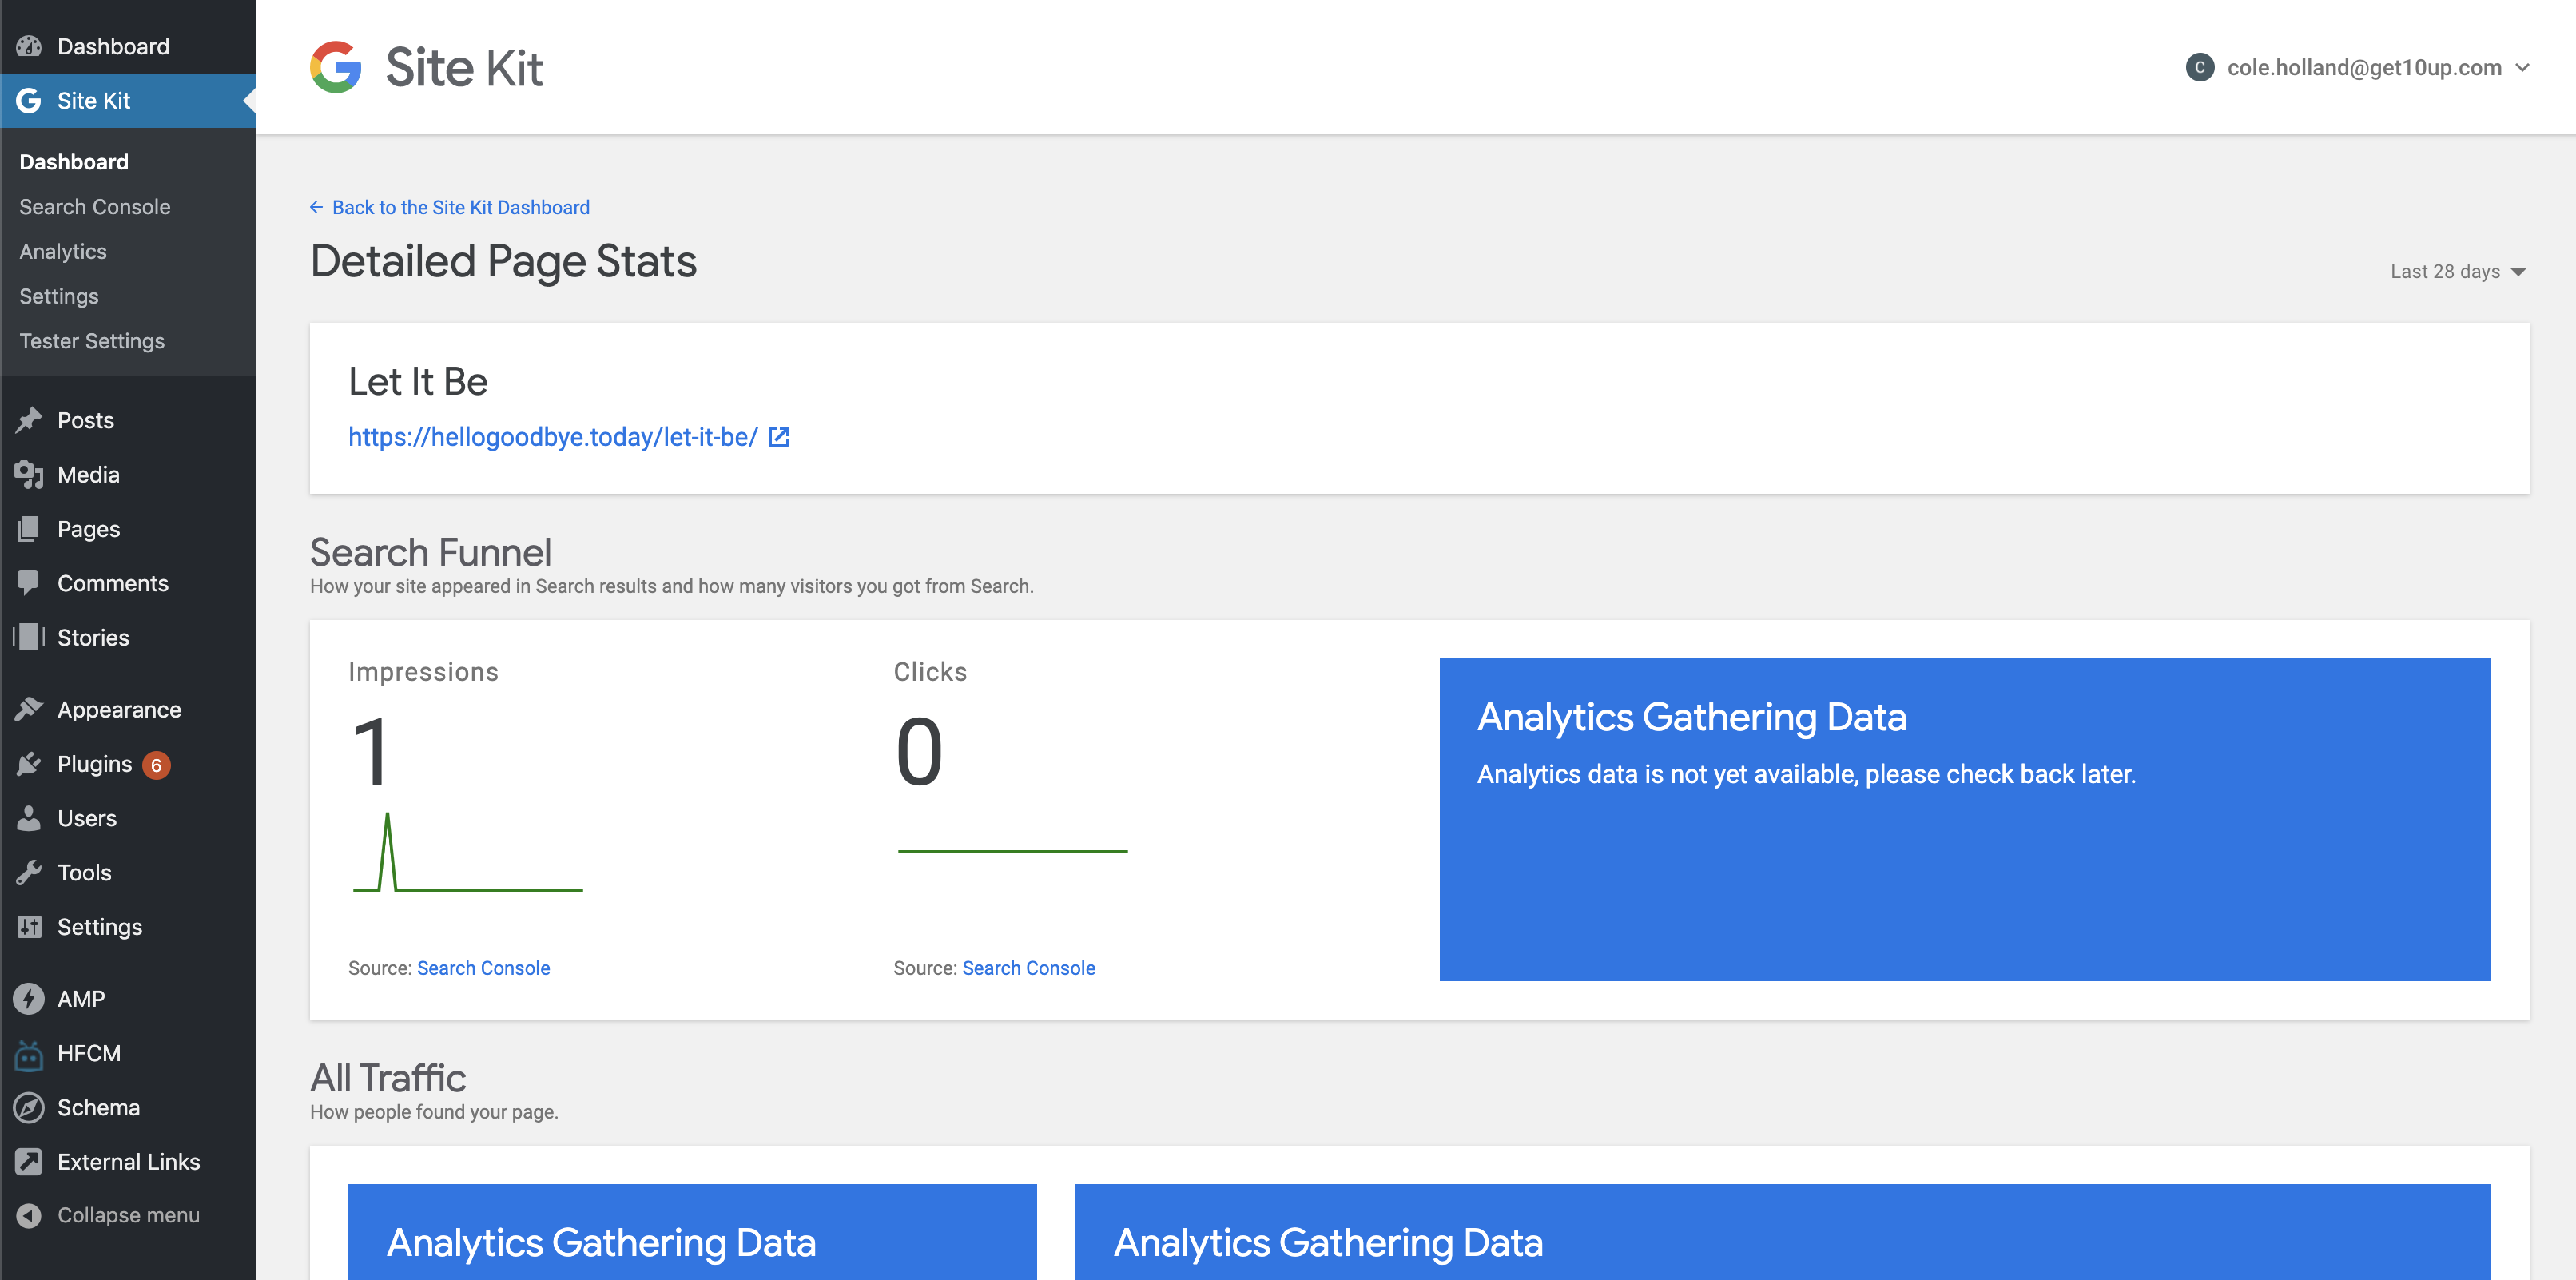The width and height of the screenshot is (2576, 1280).
Task: Open the AMP menu
Action: [x=128, y=999]
